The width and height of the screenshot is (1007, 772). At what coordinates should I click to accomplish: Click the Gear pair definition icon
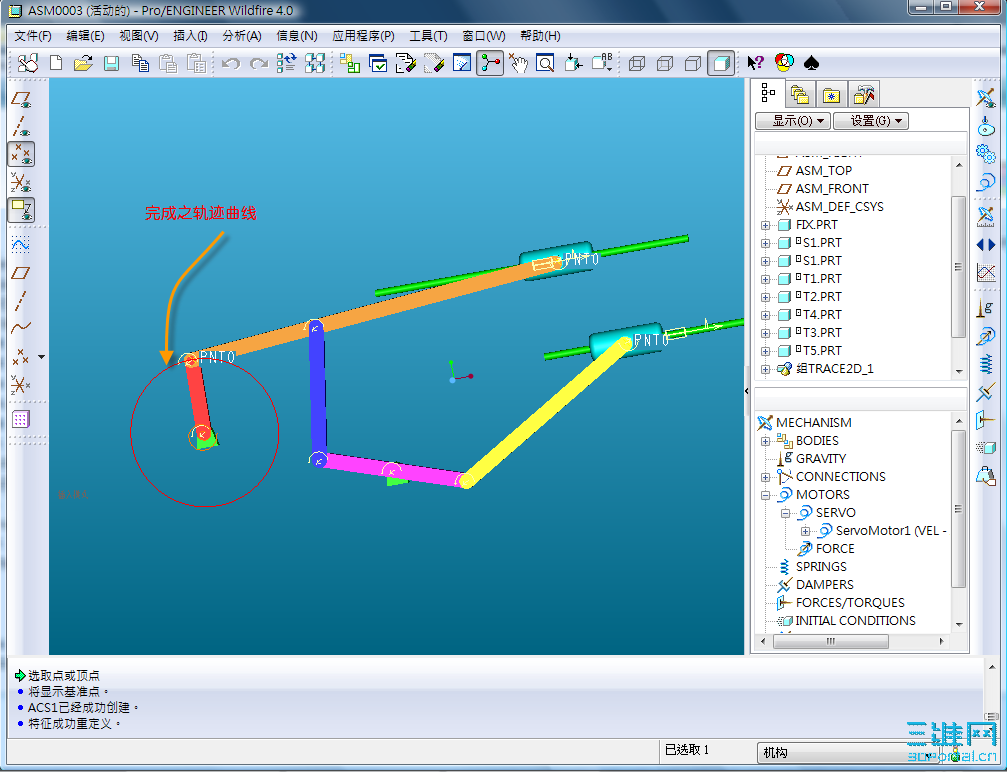pos(985,154)
